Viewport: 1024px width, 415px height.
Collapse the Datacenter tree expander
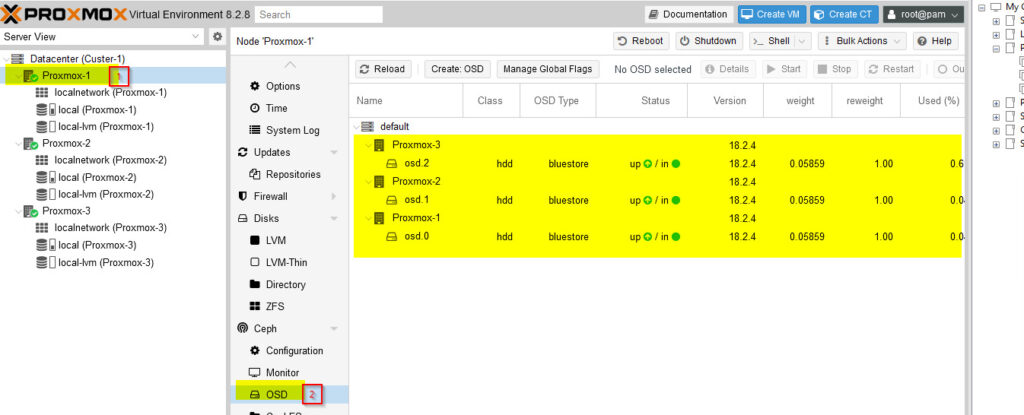(6, 59)
